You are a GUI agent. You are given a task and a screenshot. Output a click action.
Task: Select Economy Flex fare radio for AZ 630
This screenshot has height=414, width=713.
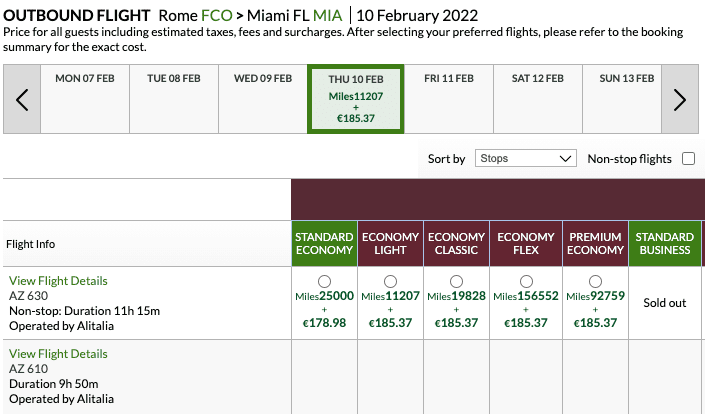(x=526, y=281)
